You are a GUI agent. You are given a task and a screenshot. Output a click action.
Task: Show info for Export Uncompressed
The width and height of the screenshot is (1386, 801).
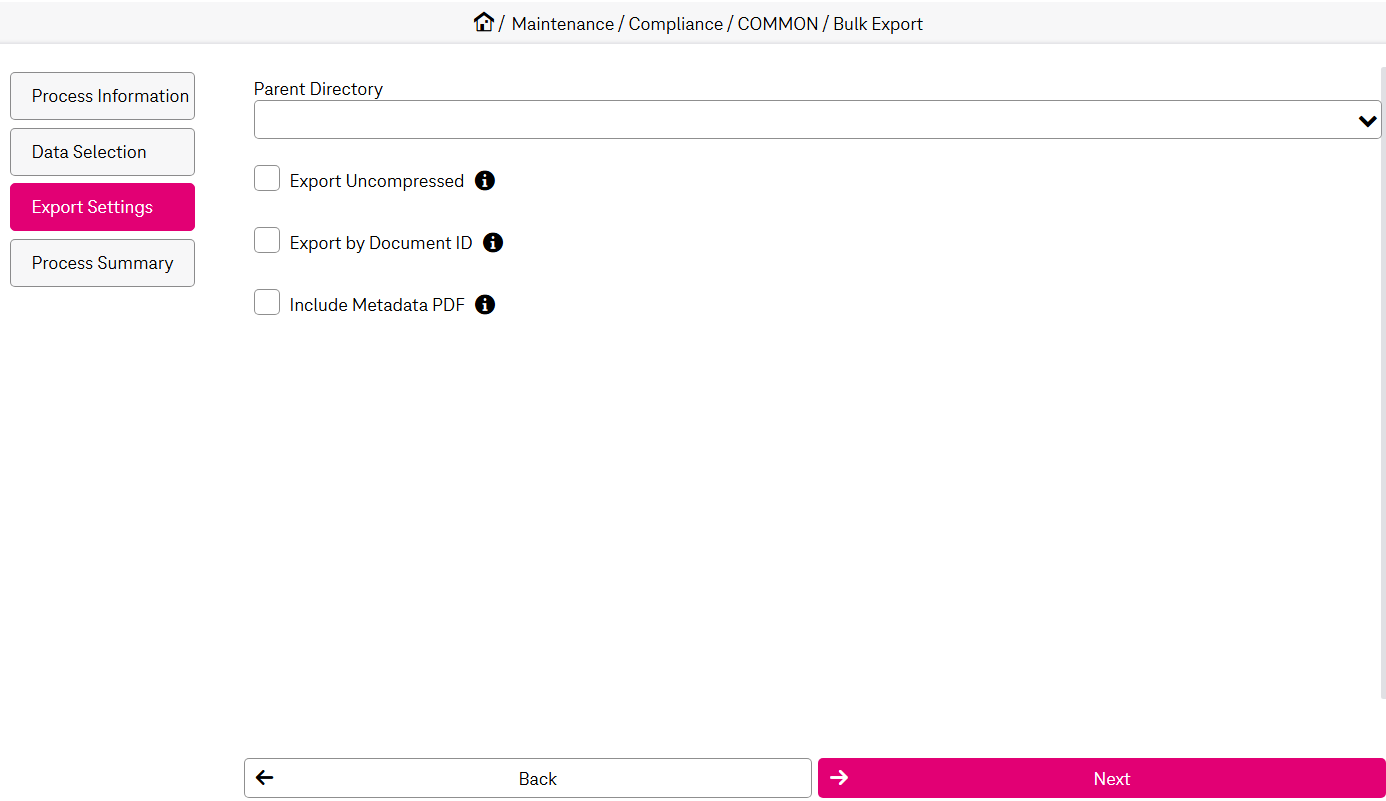pos(485,181)
